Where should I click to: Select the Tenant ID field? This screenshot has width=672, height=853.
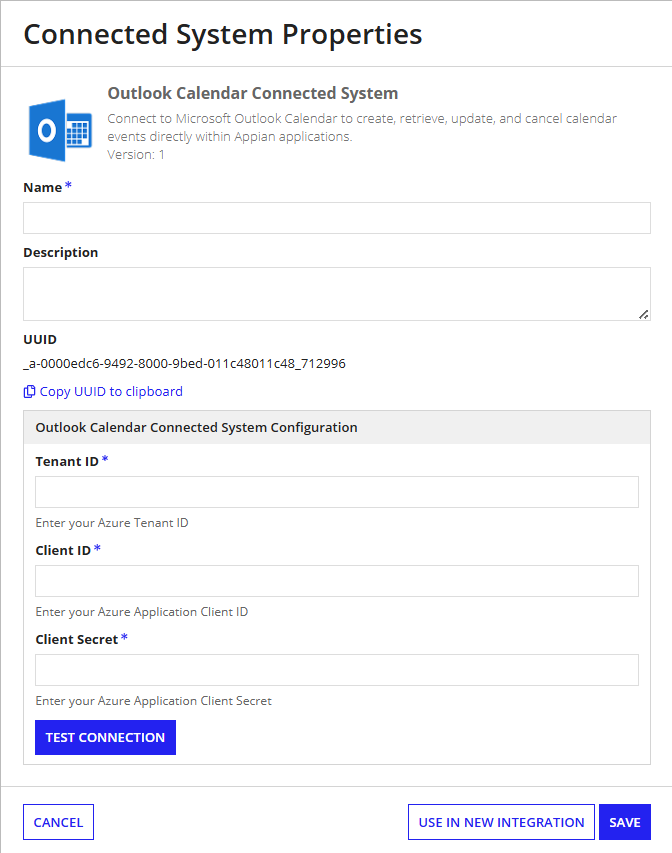pos(337,492)
